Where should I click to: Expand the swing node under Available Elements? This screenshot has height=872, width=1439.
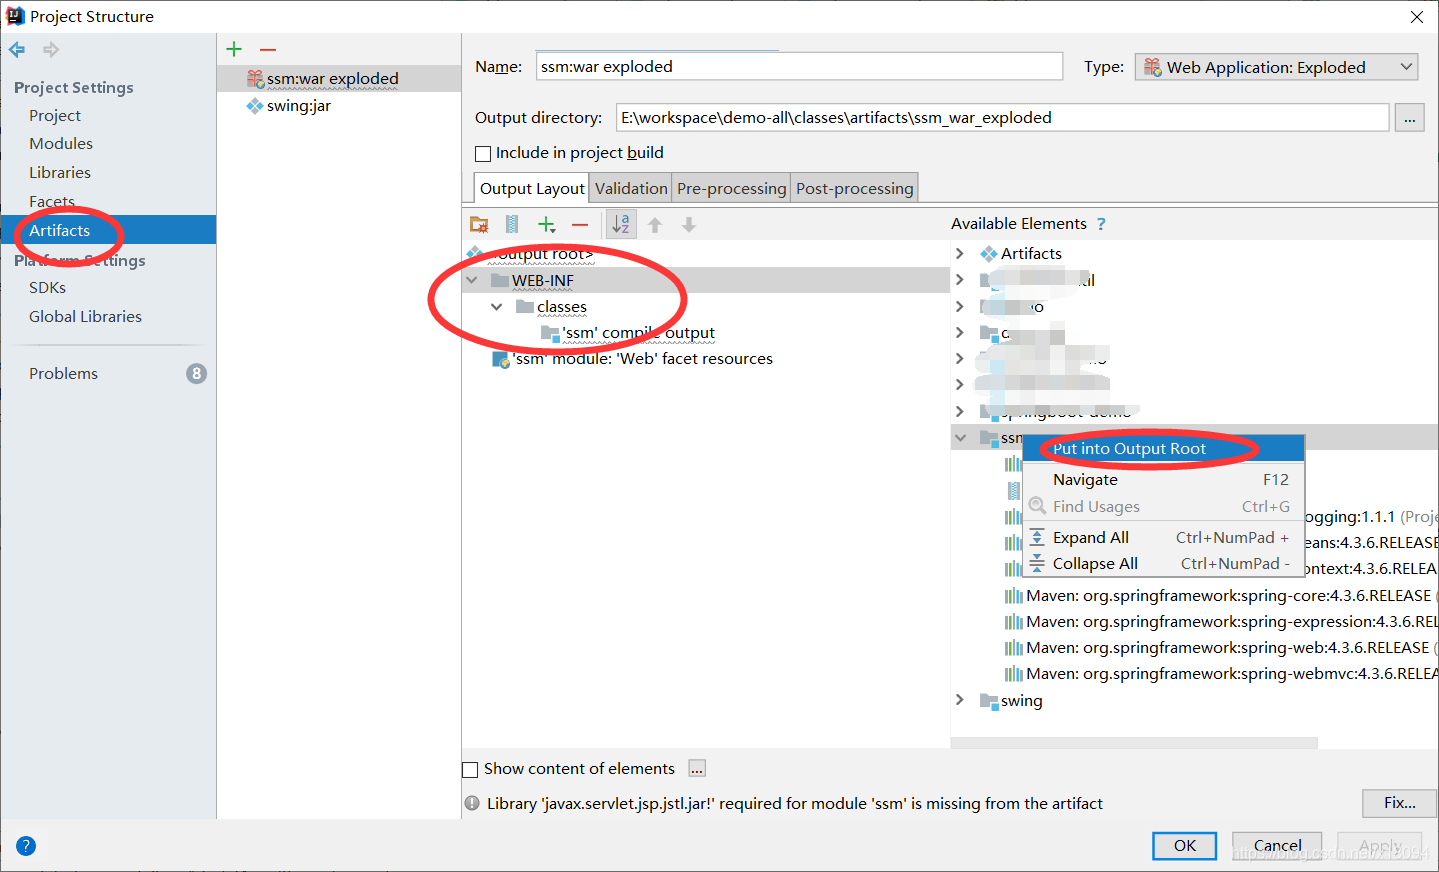pos(960,701)
